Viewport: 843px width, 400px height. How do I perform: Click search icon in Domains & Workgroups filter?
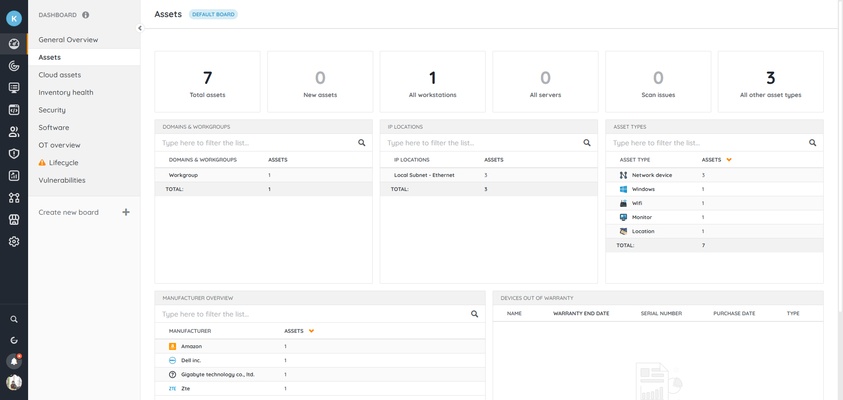coord(362,143)
